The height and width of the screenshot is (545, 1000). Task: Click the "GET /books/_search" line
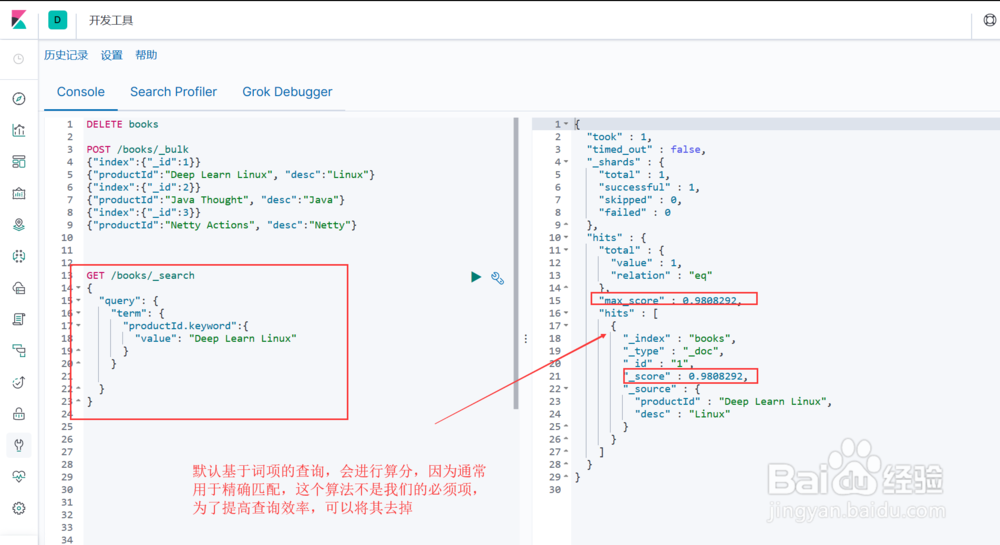(140, 275)
